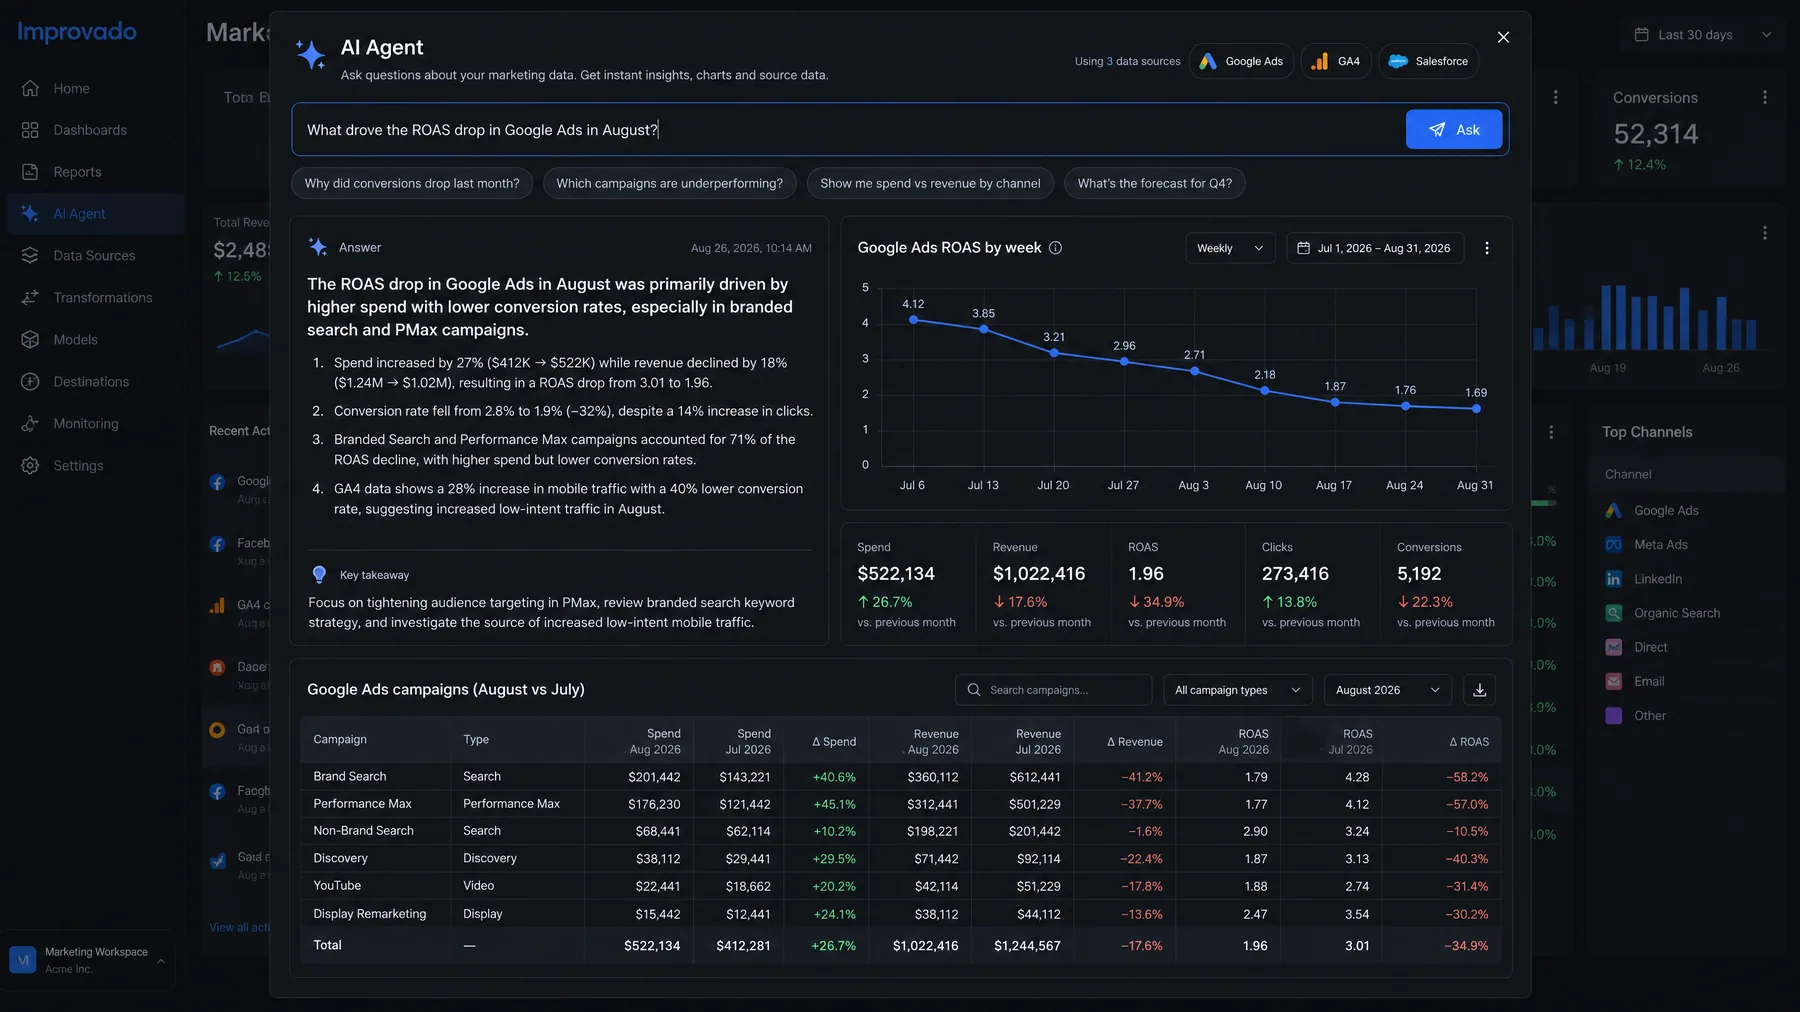Expand the Weekly granularity dropdown
This screenshot has width=1800, height=1012.
tap(1230, 248)
